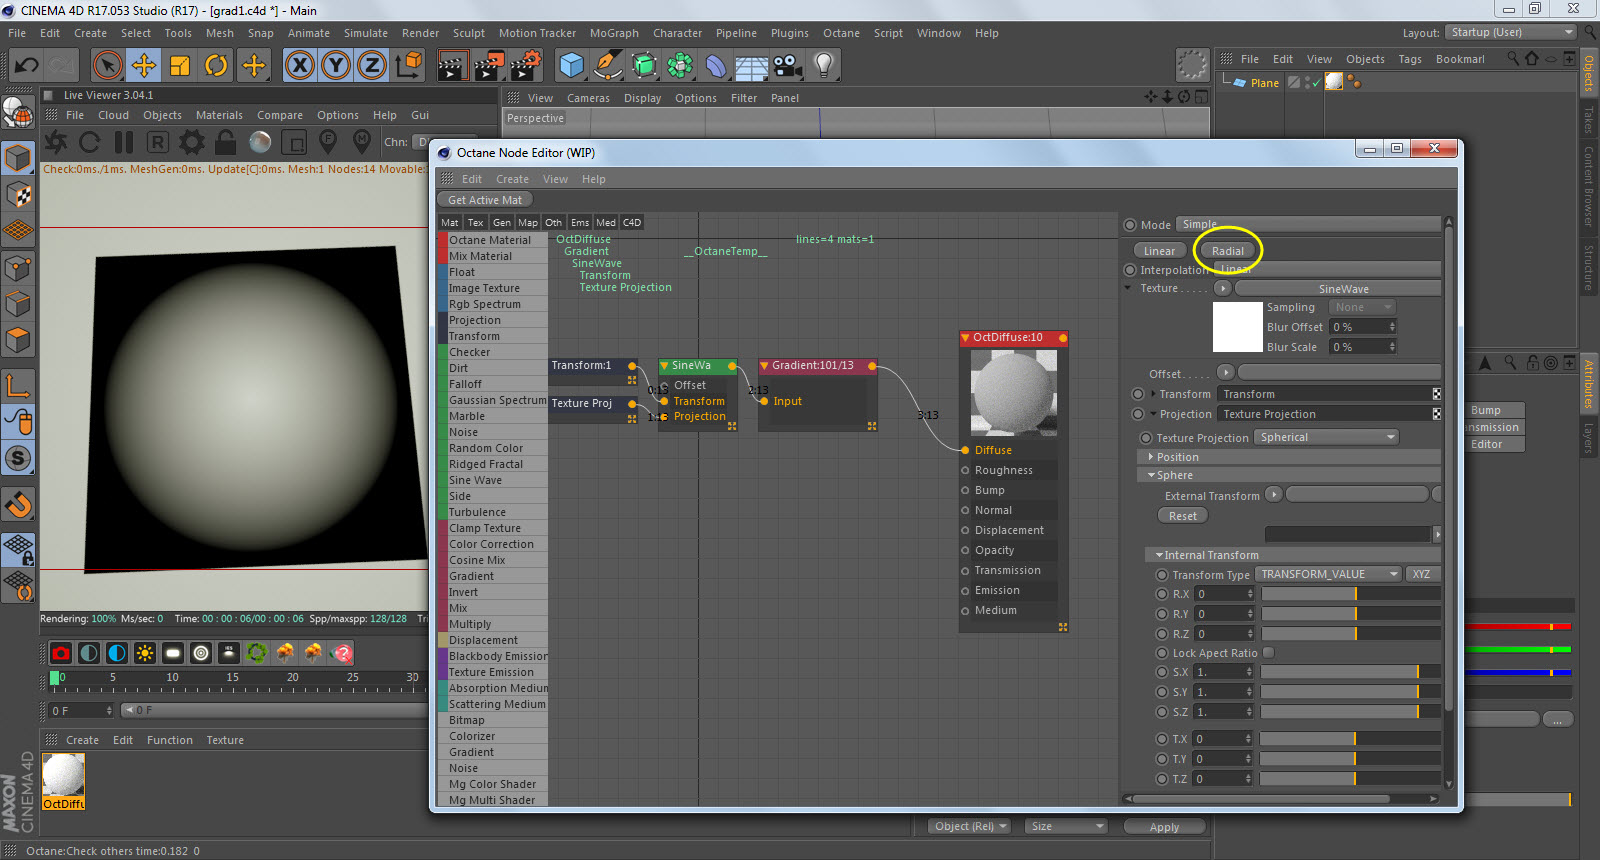Viewport: 1600px width, 860px height.
Task: Click the cube primitive object icon
Action: [571, 66]
